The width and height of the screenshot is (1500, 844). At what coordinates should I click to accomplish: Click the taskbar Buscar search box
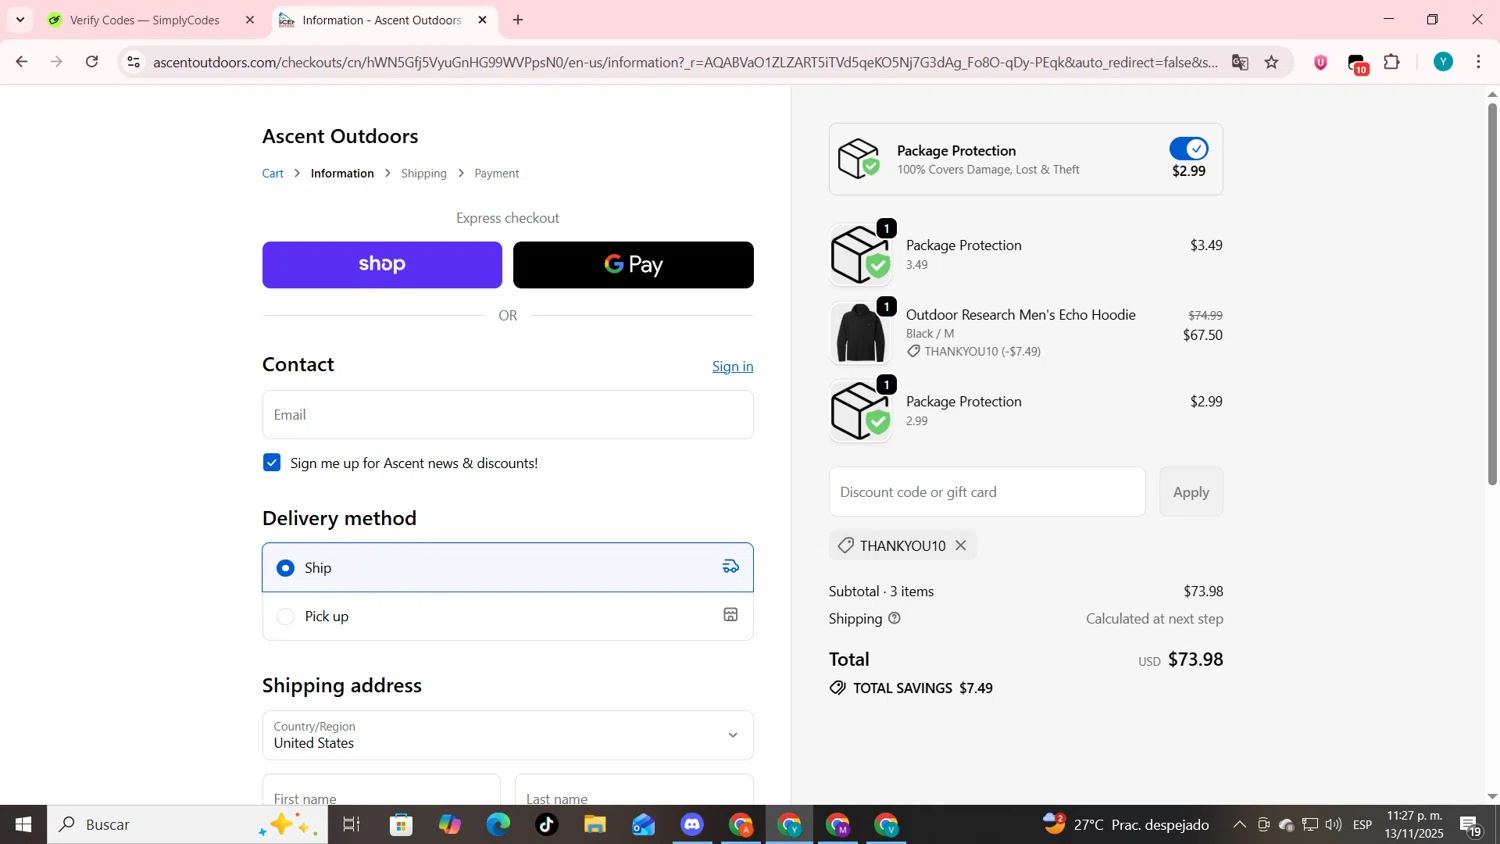[x=188, y=825]
